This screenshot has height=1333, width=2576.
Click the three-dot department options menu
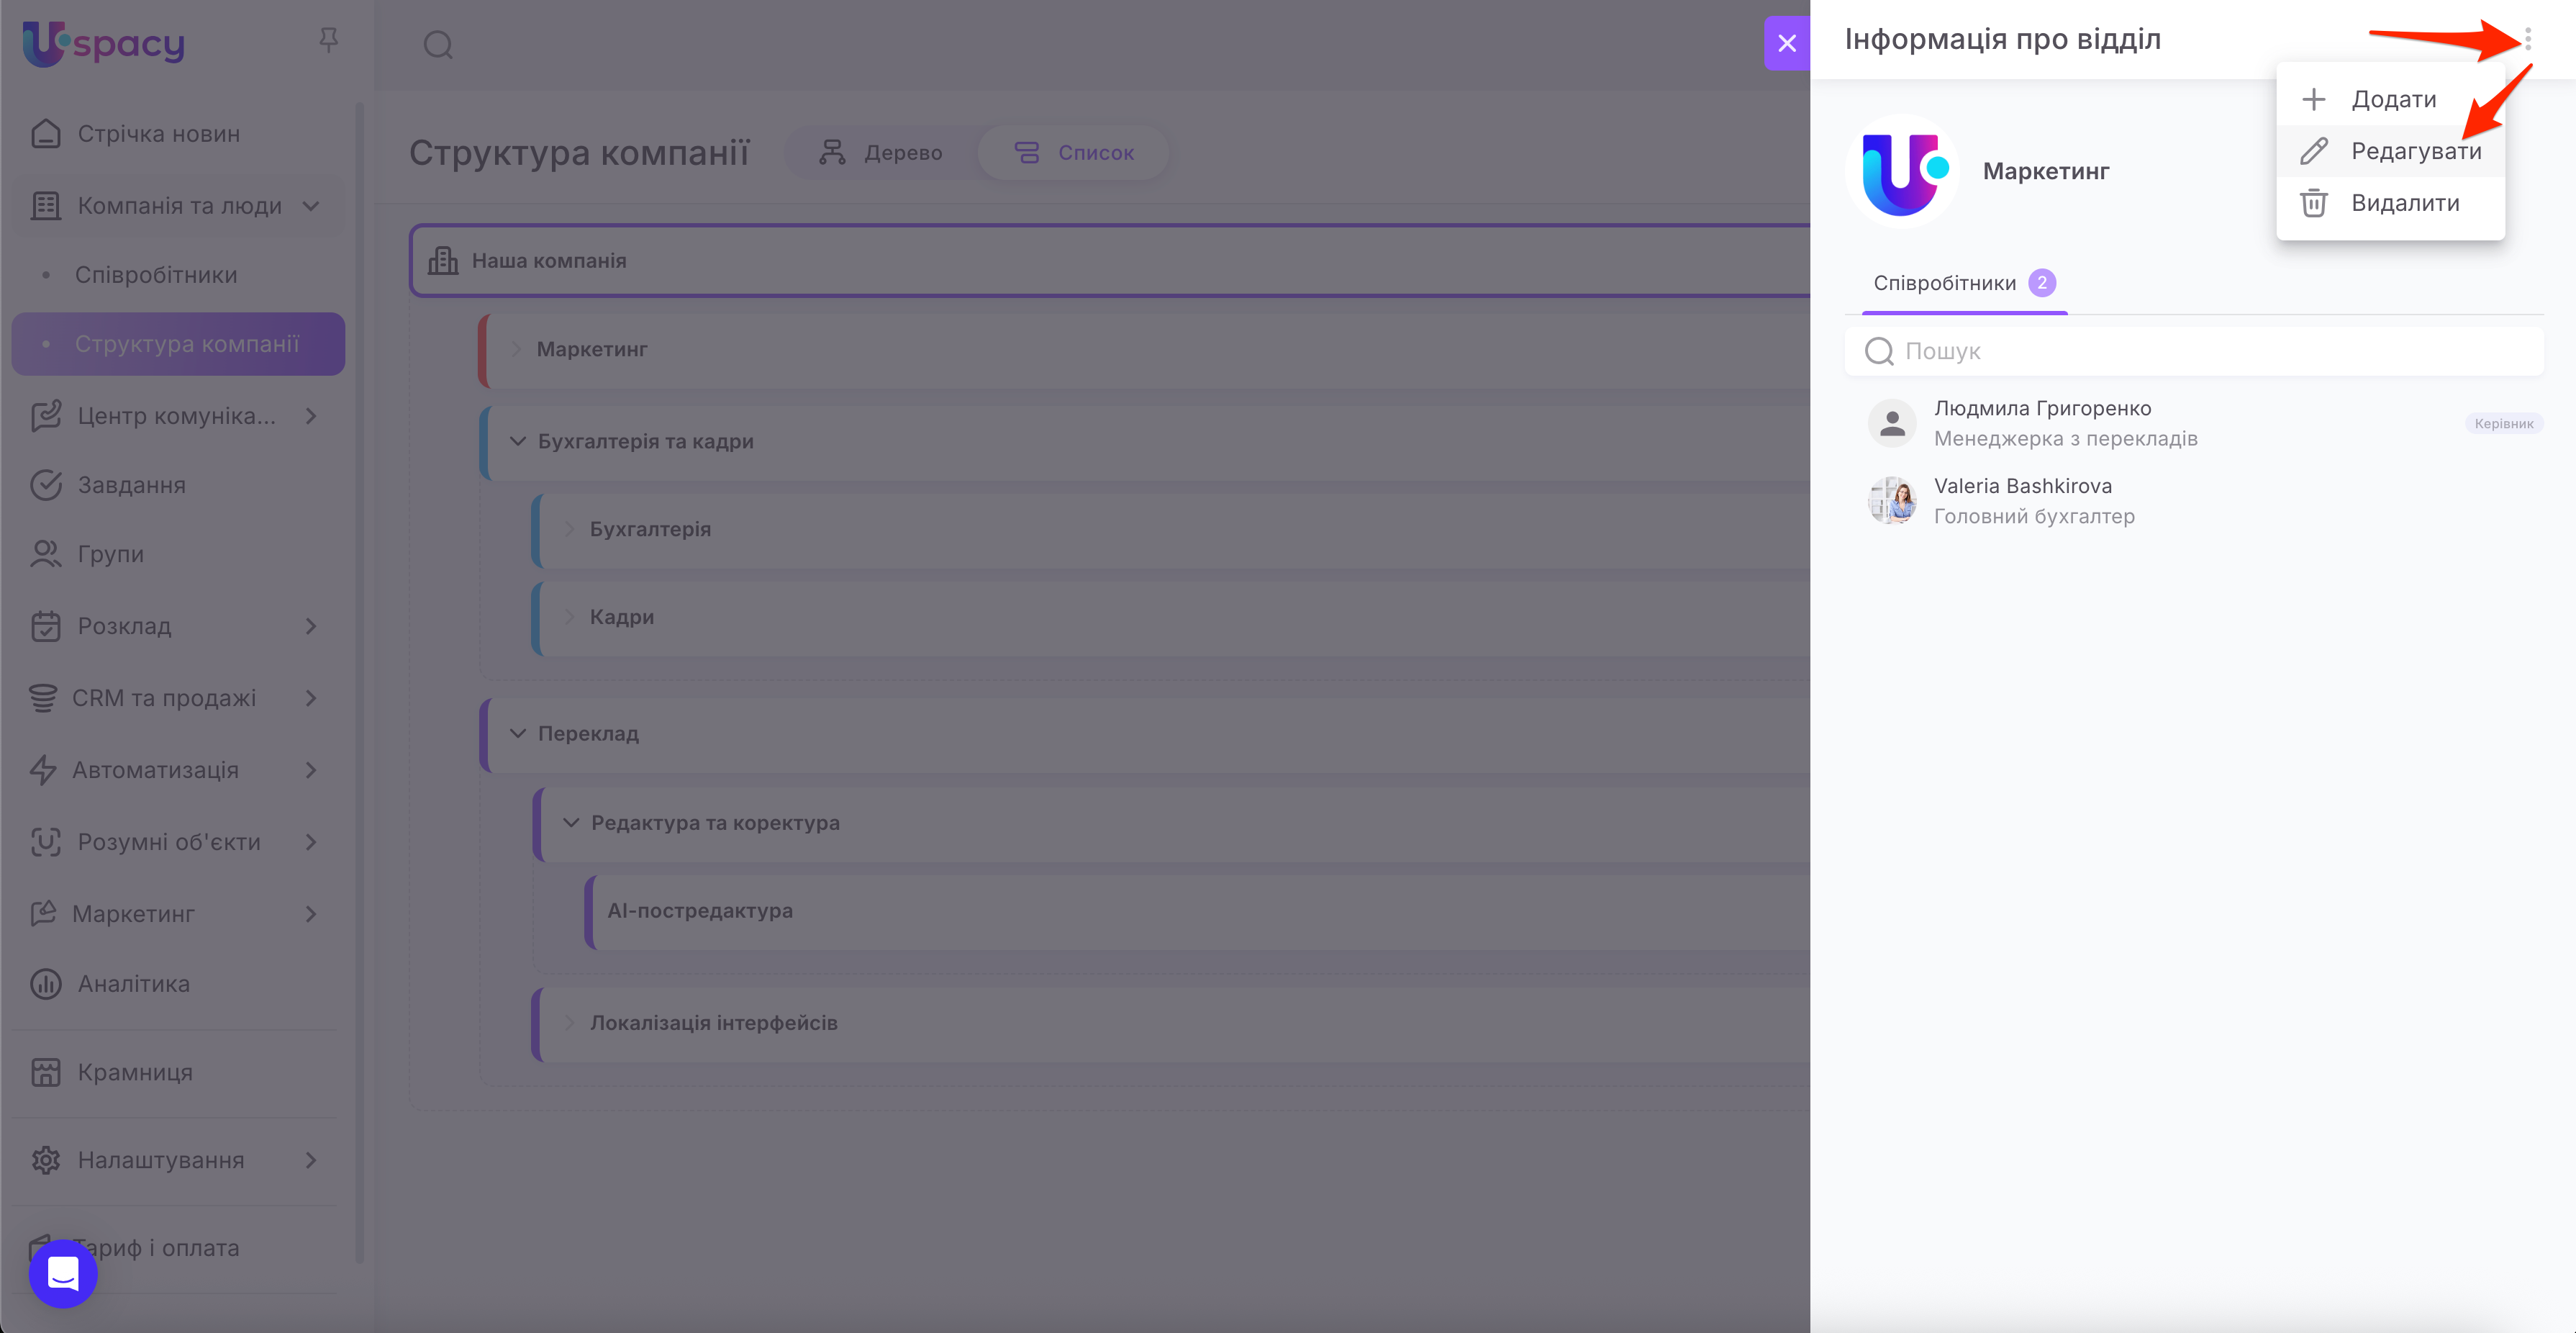pyautogui.click(x=2527, y=39)
